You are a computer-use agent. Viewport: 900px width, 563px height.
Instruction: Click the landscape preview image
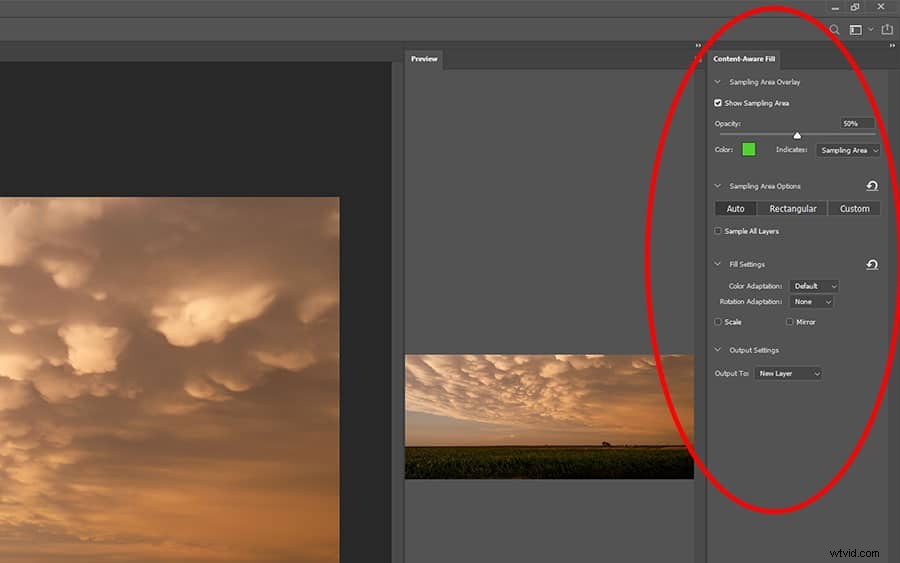pyautogui.click(x=549, y=417)
